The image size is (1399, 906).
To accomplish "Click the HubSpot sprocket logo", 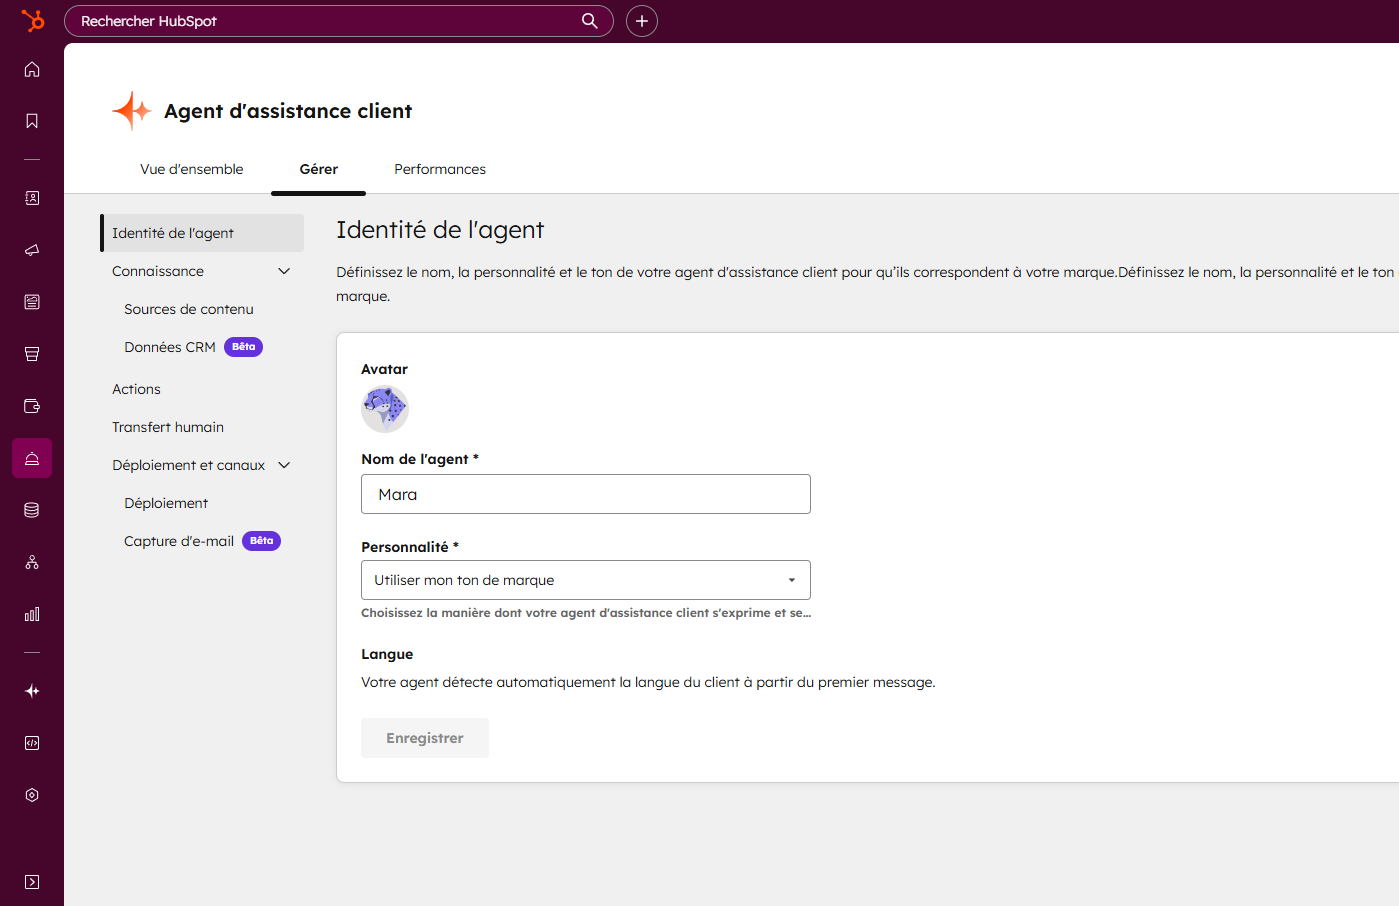I will (33, 20).
